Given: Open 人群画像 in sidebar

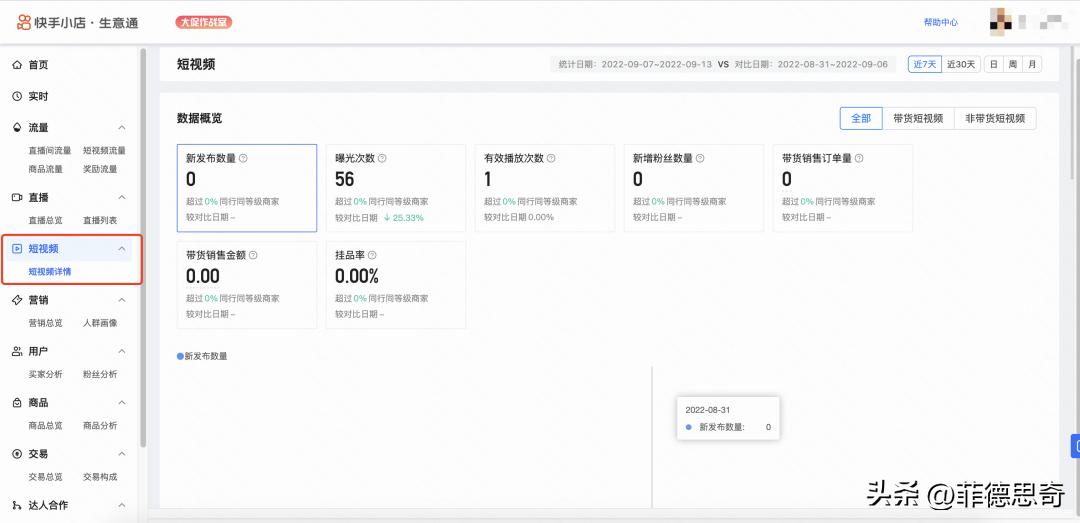Looking at the screenshot, I should [100, 323].
